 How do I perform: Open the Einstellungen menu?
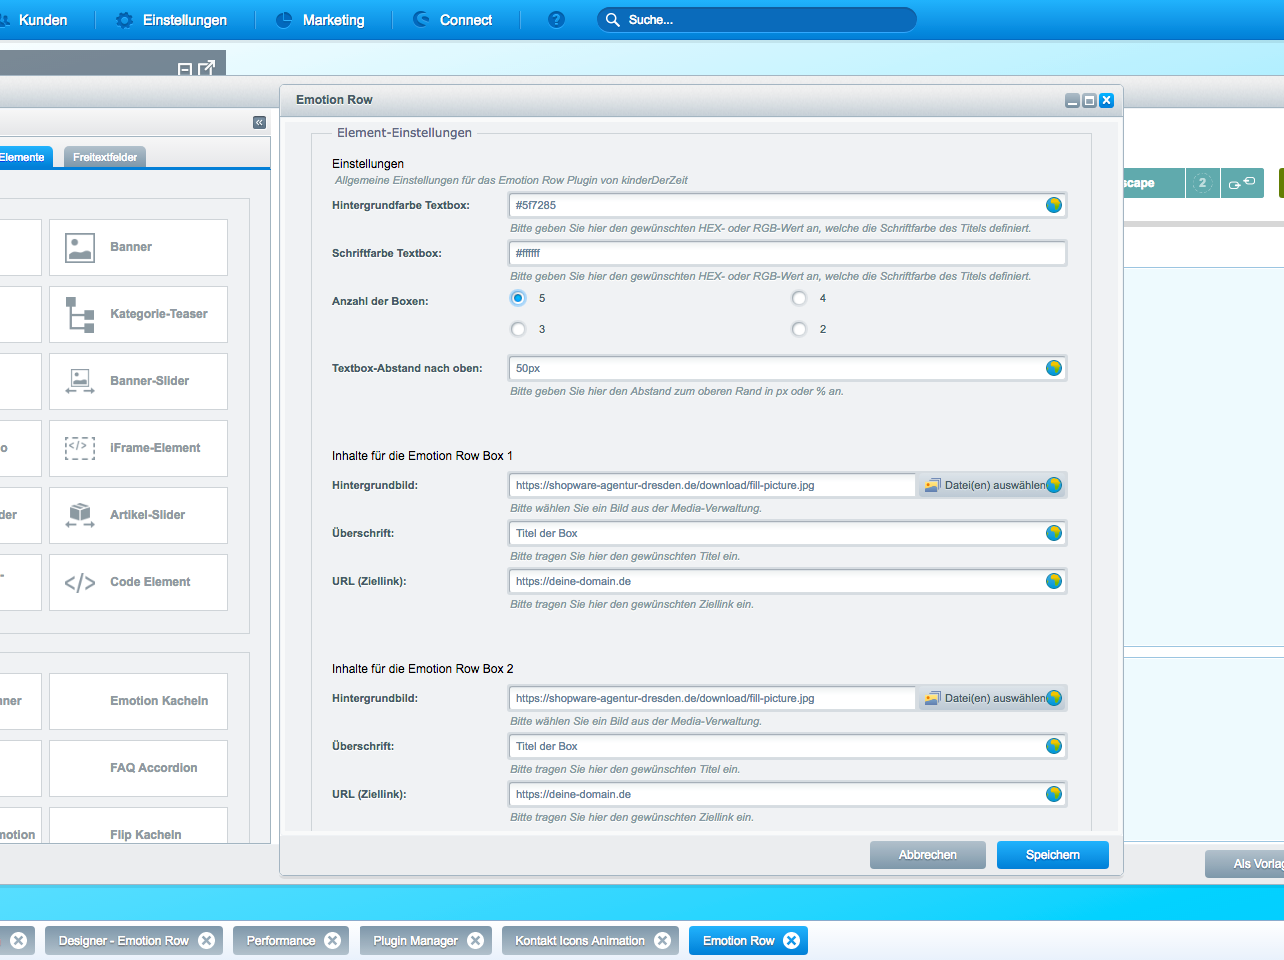(171, 20)
